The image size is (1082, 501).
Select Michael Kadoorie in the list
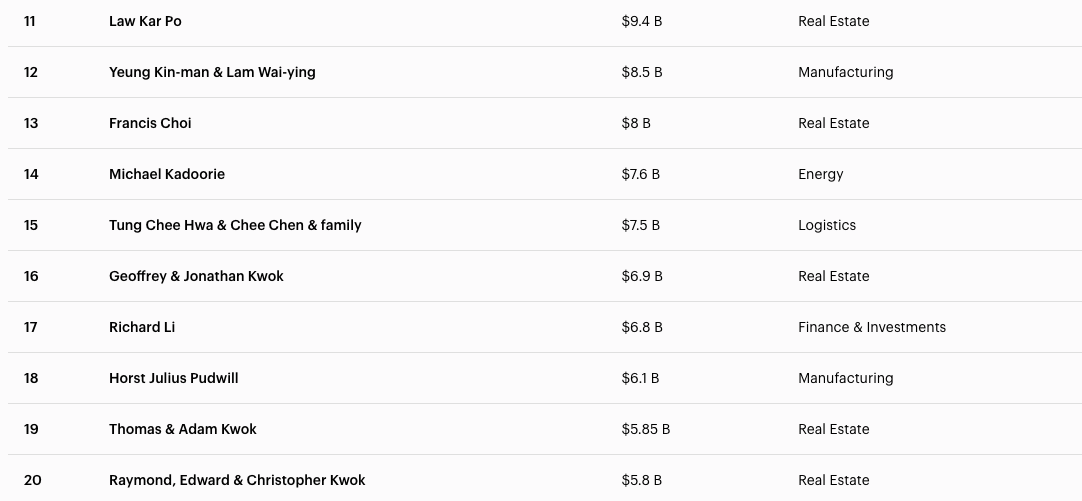point(167,174)
